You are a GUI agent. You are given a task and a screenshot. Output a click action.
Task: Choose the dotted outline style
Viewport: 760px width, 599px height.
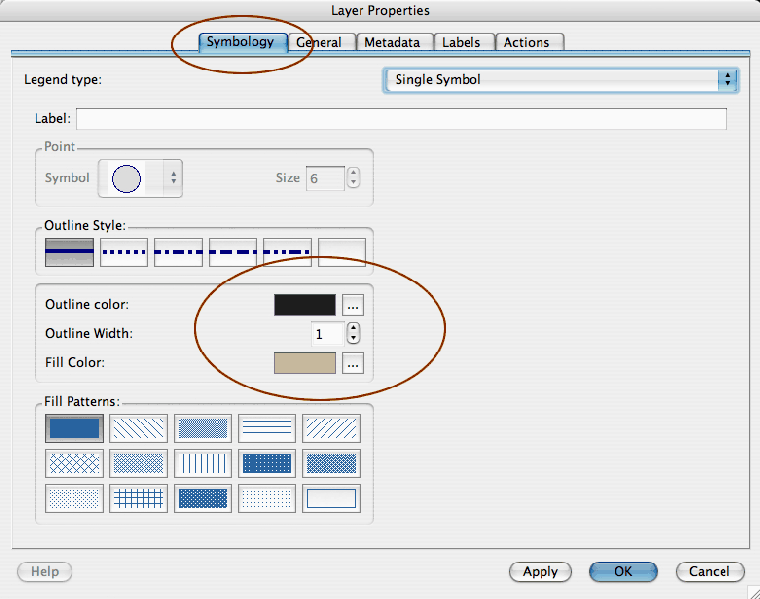(x=124, y=253)
